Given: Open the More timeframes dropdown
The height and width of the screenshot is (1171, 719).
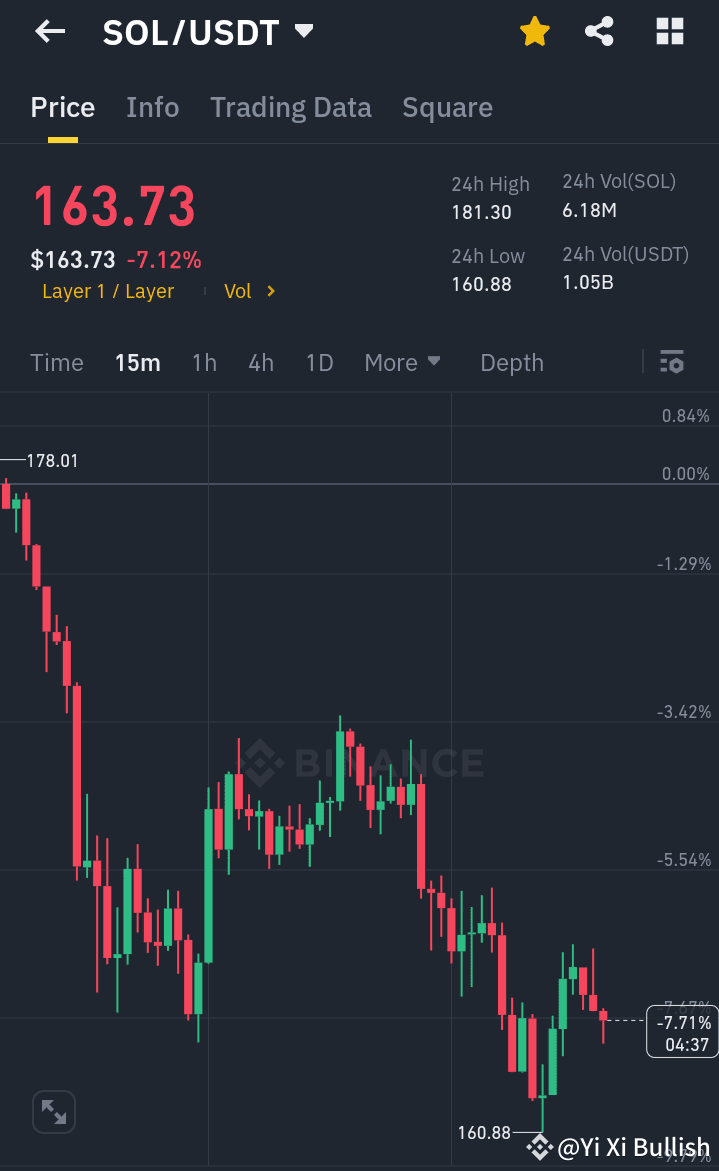Looking at the screenshot, I should click(403, 363).
